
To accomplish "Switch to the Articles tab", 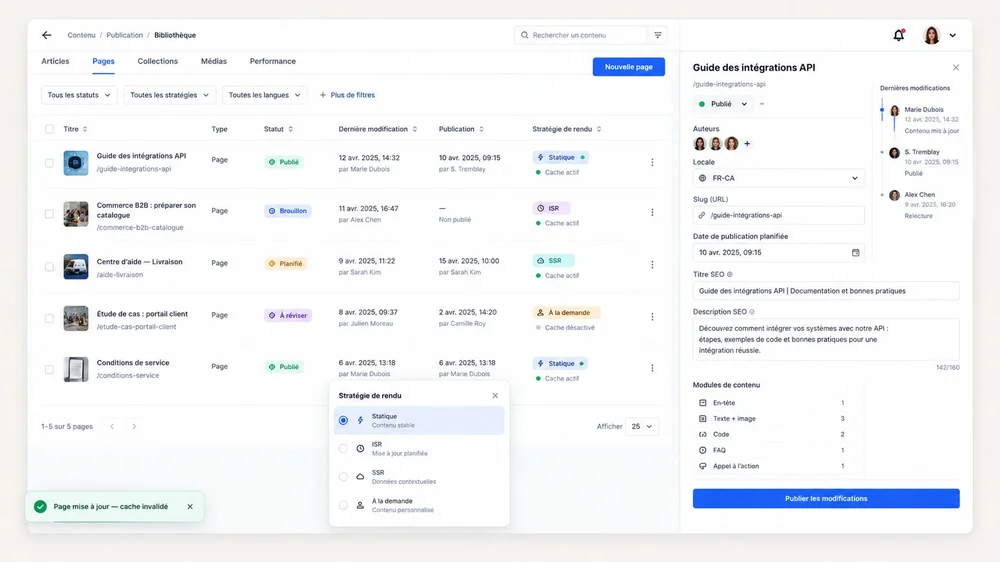I will coord(55,61).
